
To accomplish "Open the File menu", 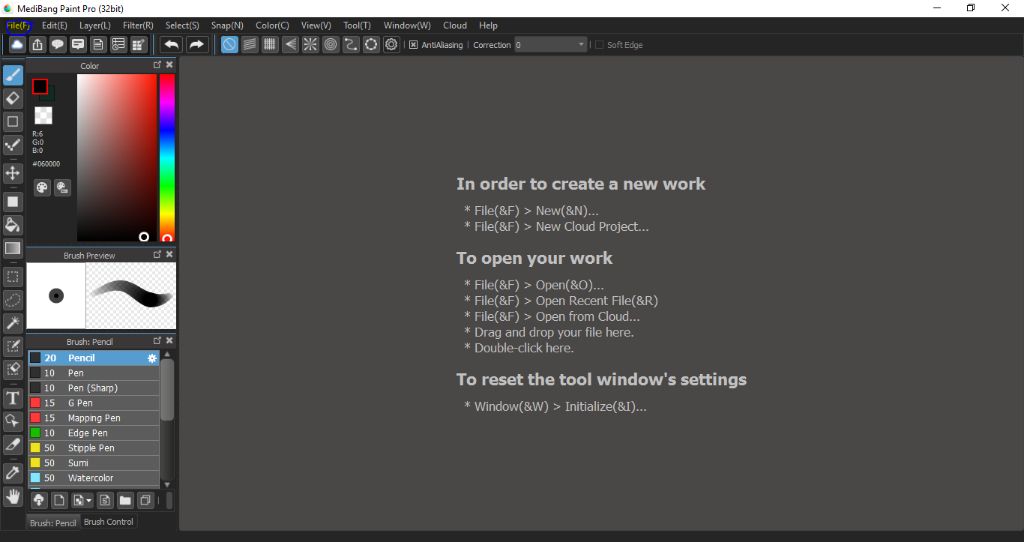I will pyautogui.click(x=18, y=25).
